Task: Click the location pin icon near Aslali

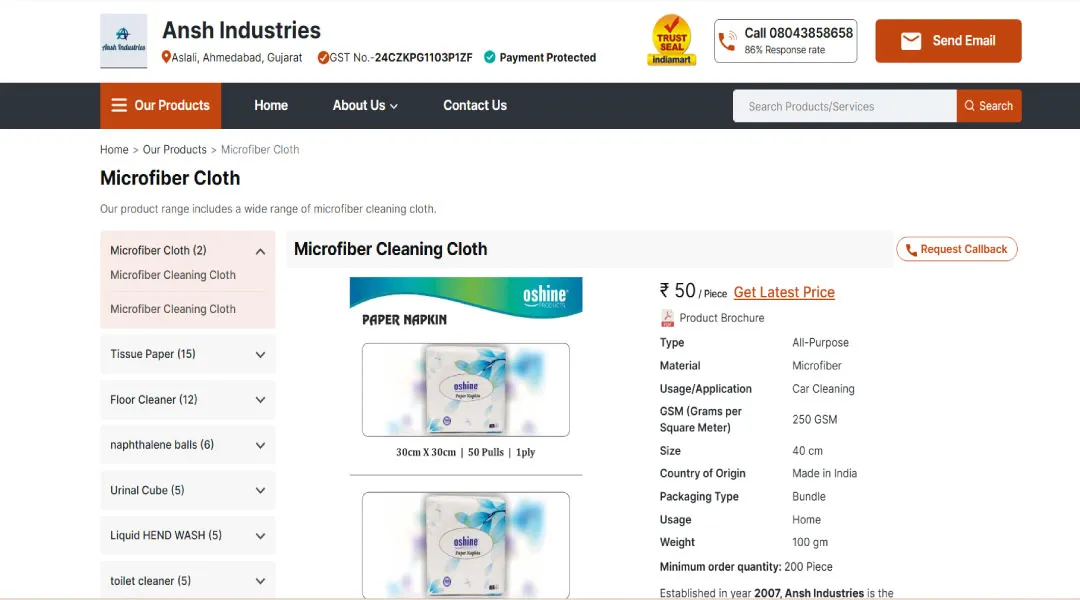Action: [x=166, y=57]
